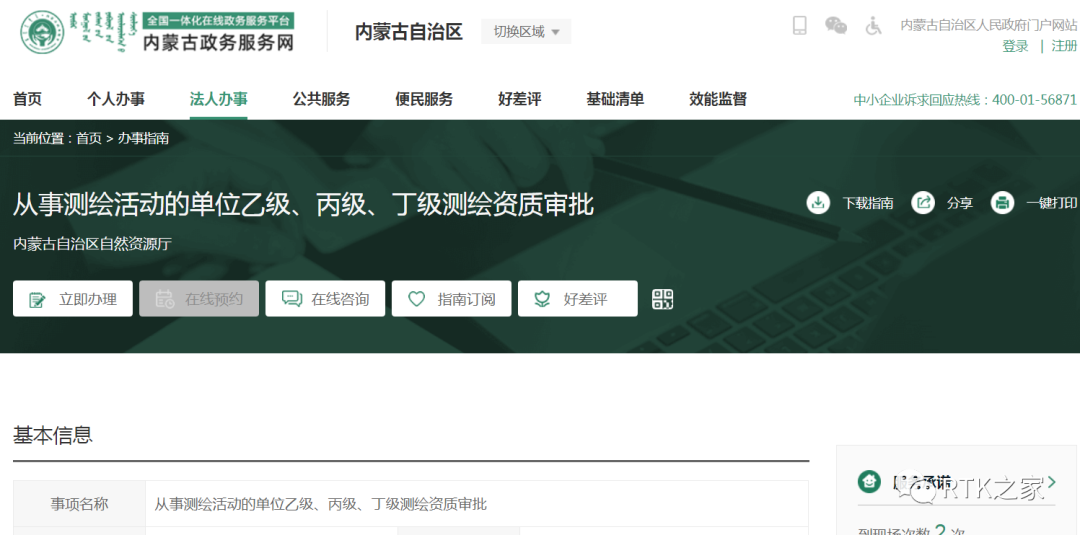The width and height of the screenshot is (1080, 535).
Task: Click the 登录 login link
Action: click(1015, 46)
